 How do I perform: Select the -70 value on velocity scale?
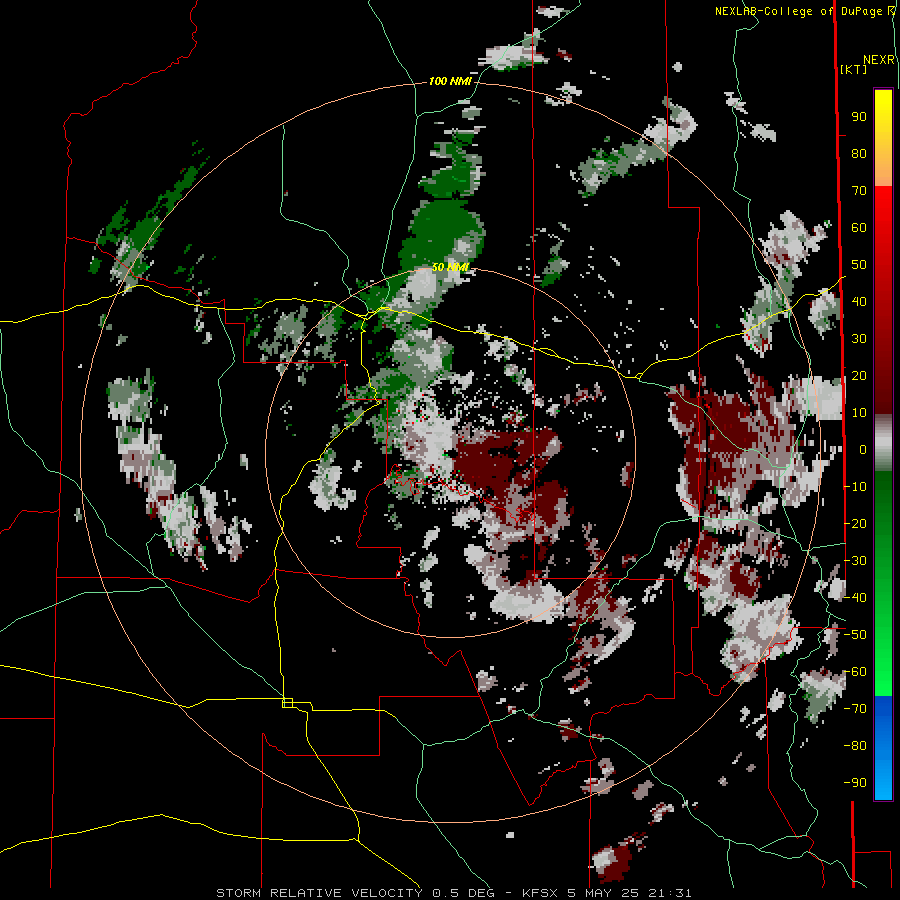coord(855,709)
